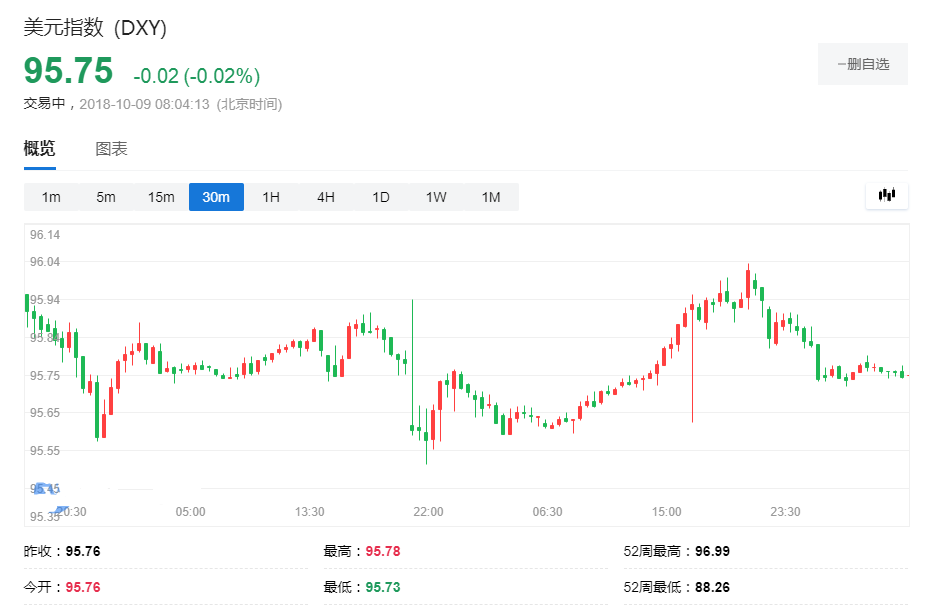
Task: Open the candlestick chart type selector
Action: pyautogui.click(x=886, y=196)
